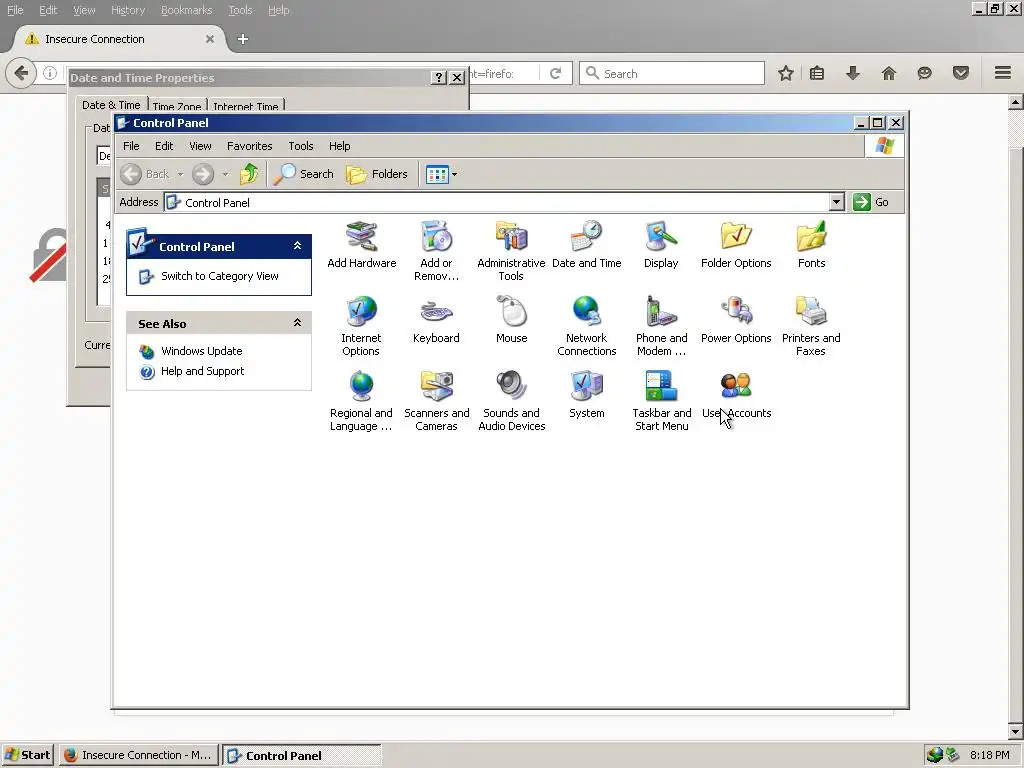
Task: Go to Firefox Home icon
Action: pyautogui.click(x=889, y=73)
